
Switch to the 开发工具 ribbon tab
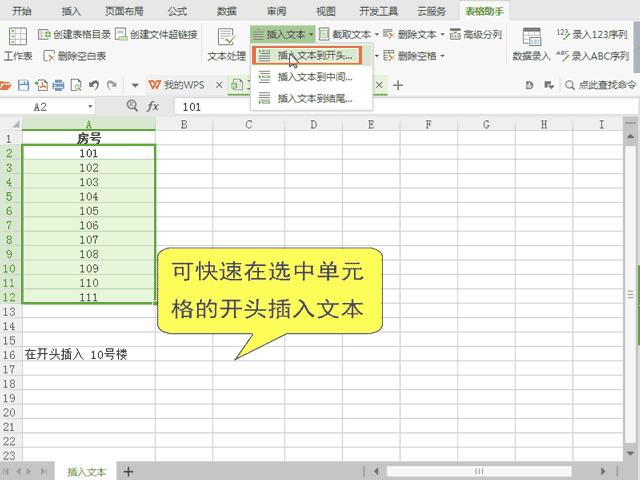coord(378,11)
